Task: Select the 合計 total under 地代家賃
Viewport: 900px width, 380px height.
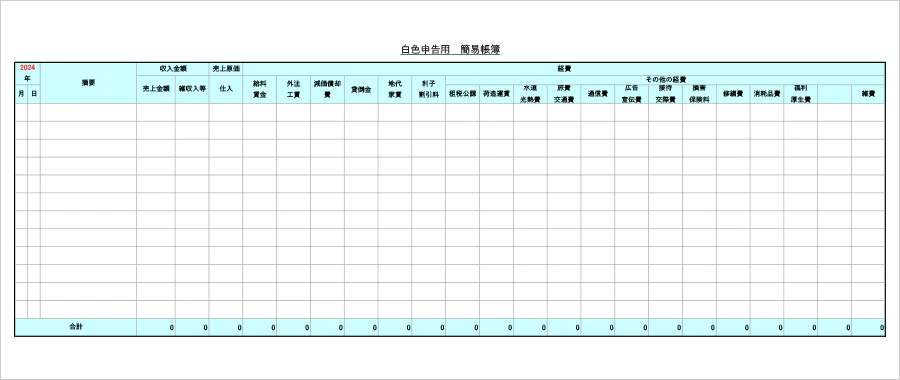Action: [x=395, y=327]
